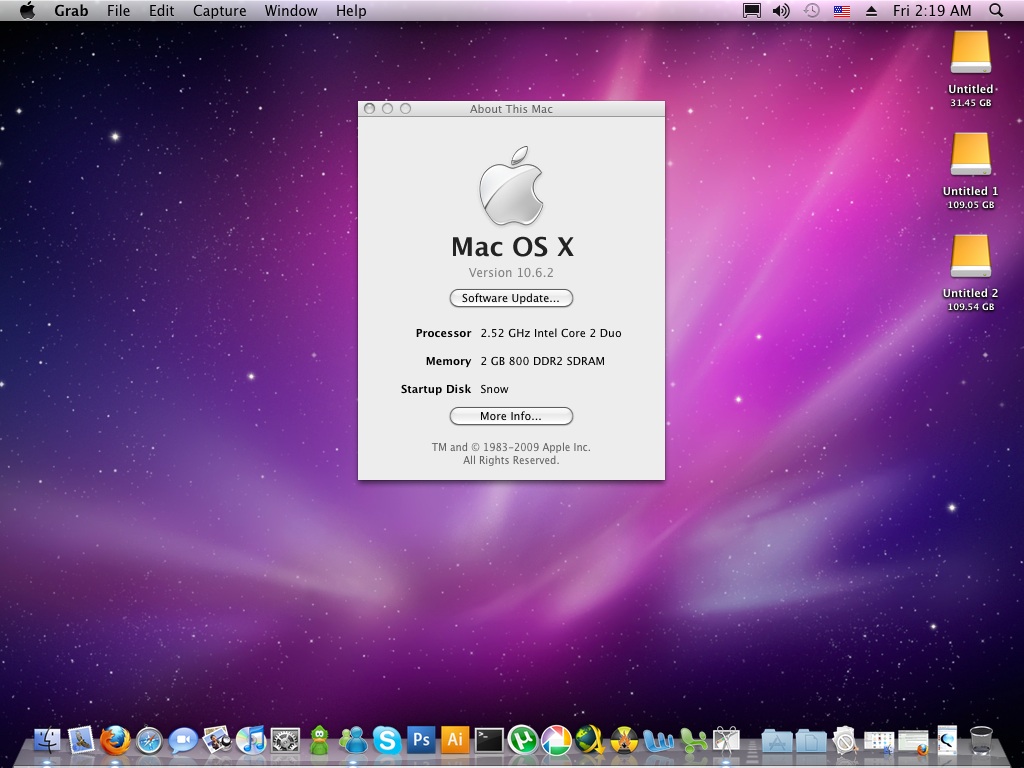Open iPhoto in the dock
Image resolution: width=1024 pixels, height=768 pixels.
[x=217, y=740]
